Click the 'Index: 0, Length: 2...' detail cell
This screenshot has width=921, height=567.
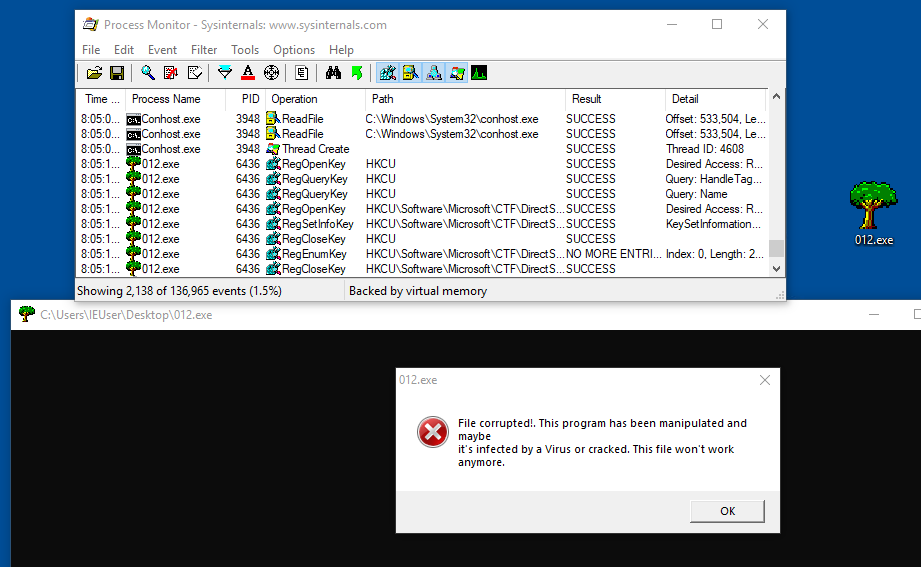(x=715, y=254)
